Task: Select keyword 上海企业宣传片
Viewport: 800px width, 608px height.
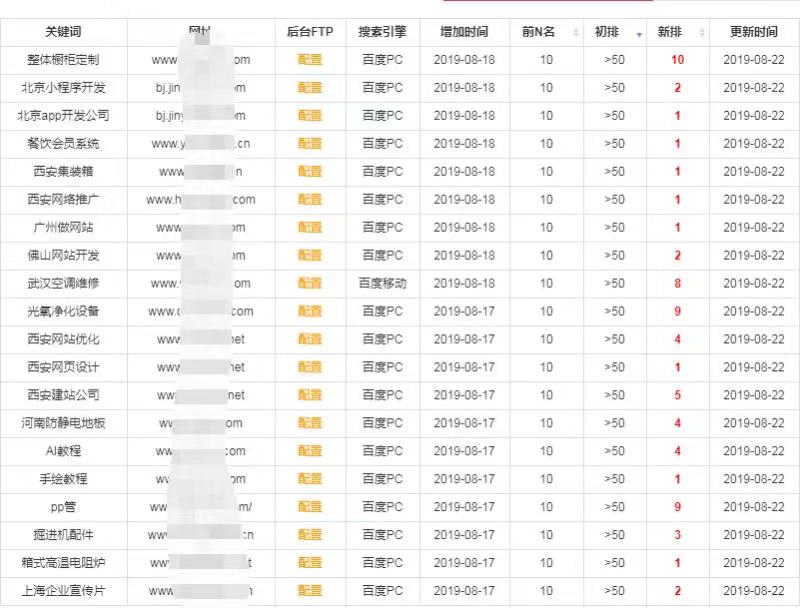Action: pyautogui.click(x=63, y=591)
